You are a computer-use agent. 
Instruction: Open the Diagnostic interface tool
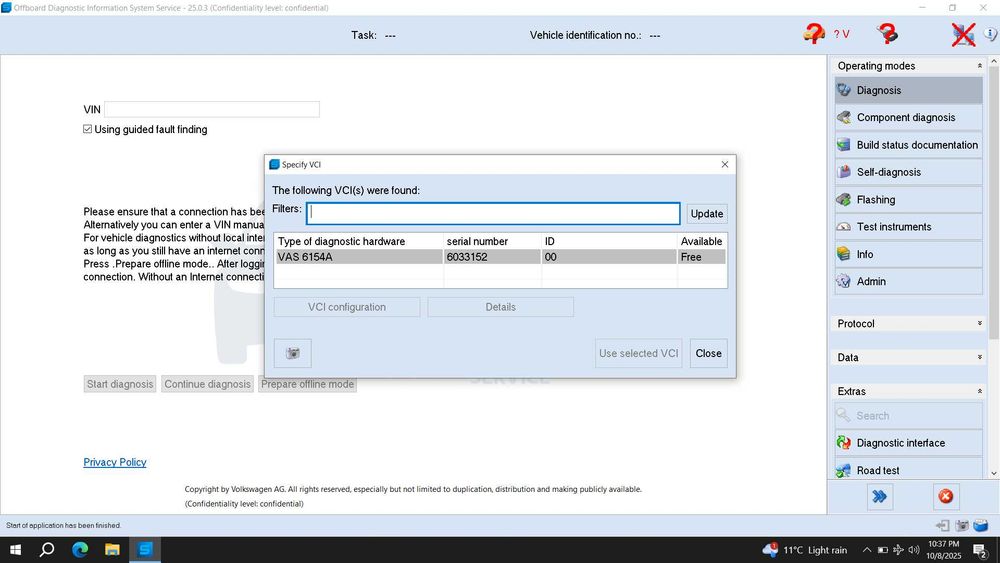[x=908, y=442]
